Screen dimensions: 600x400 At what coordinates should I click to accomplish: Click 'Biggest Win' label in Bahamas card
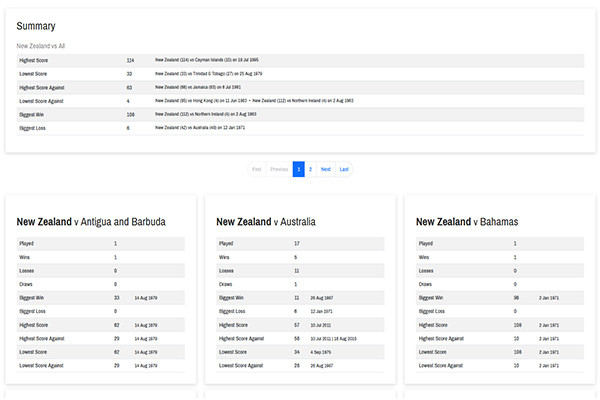[431, 298]
